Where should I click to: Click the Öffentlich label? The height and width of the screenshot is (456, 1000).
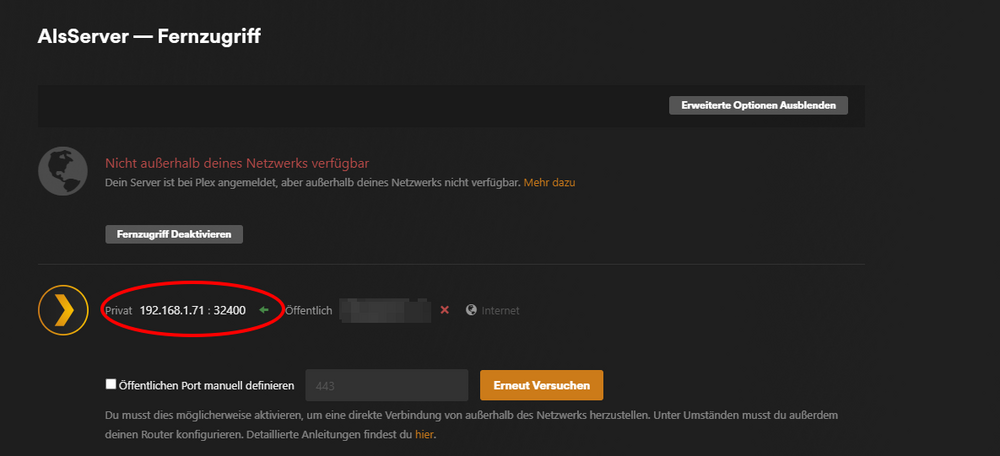309,311
